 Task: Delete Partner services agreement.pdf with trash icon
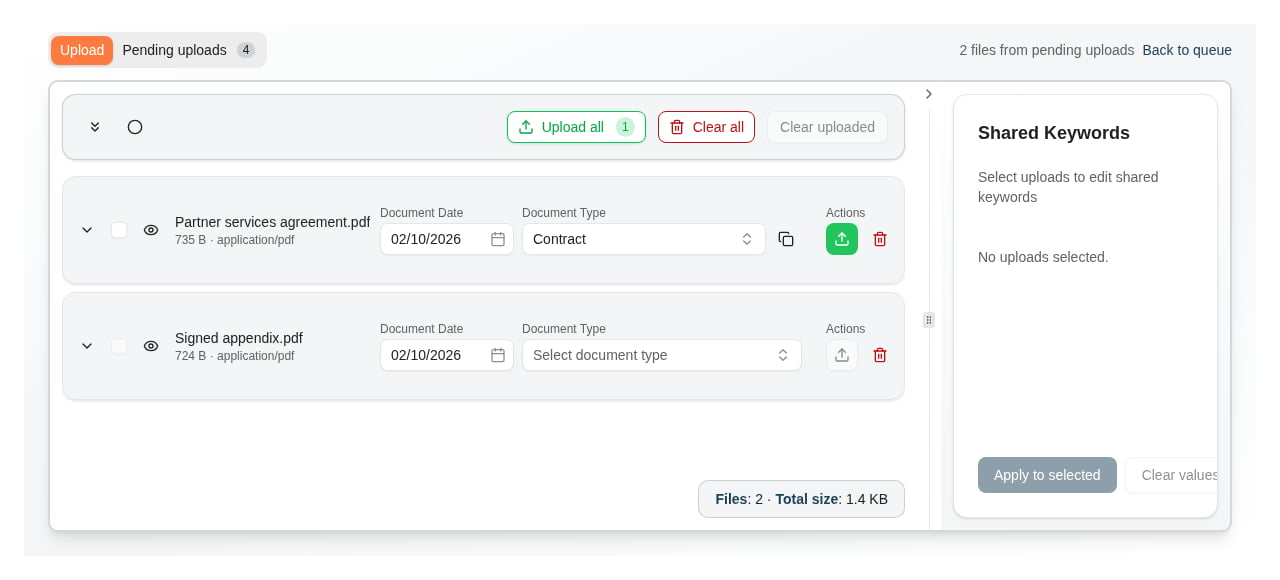point(880,239)
